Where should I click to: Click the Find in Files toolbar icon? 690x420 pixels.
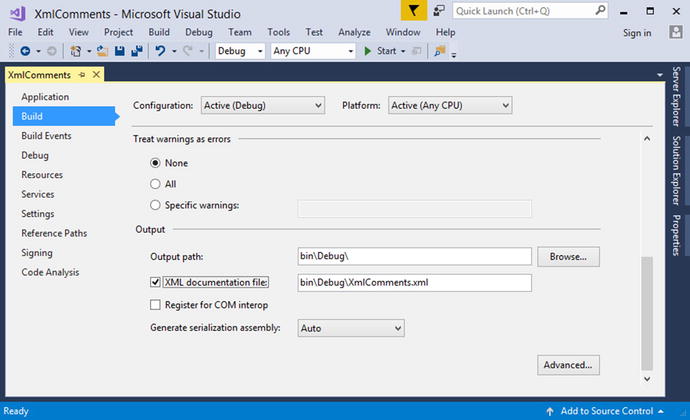click(439, 51)
